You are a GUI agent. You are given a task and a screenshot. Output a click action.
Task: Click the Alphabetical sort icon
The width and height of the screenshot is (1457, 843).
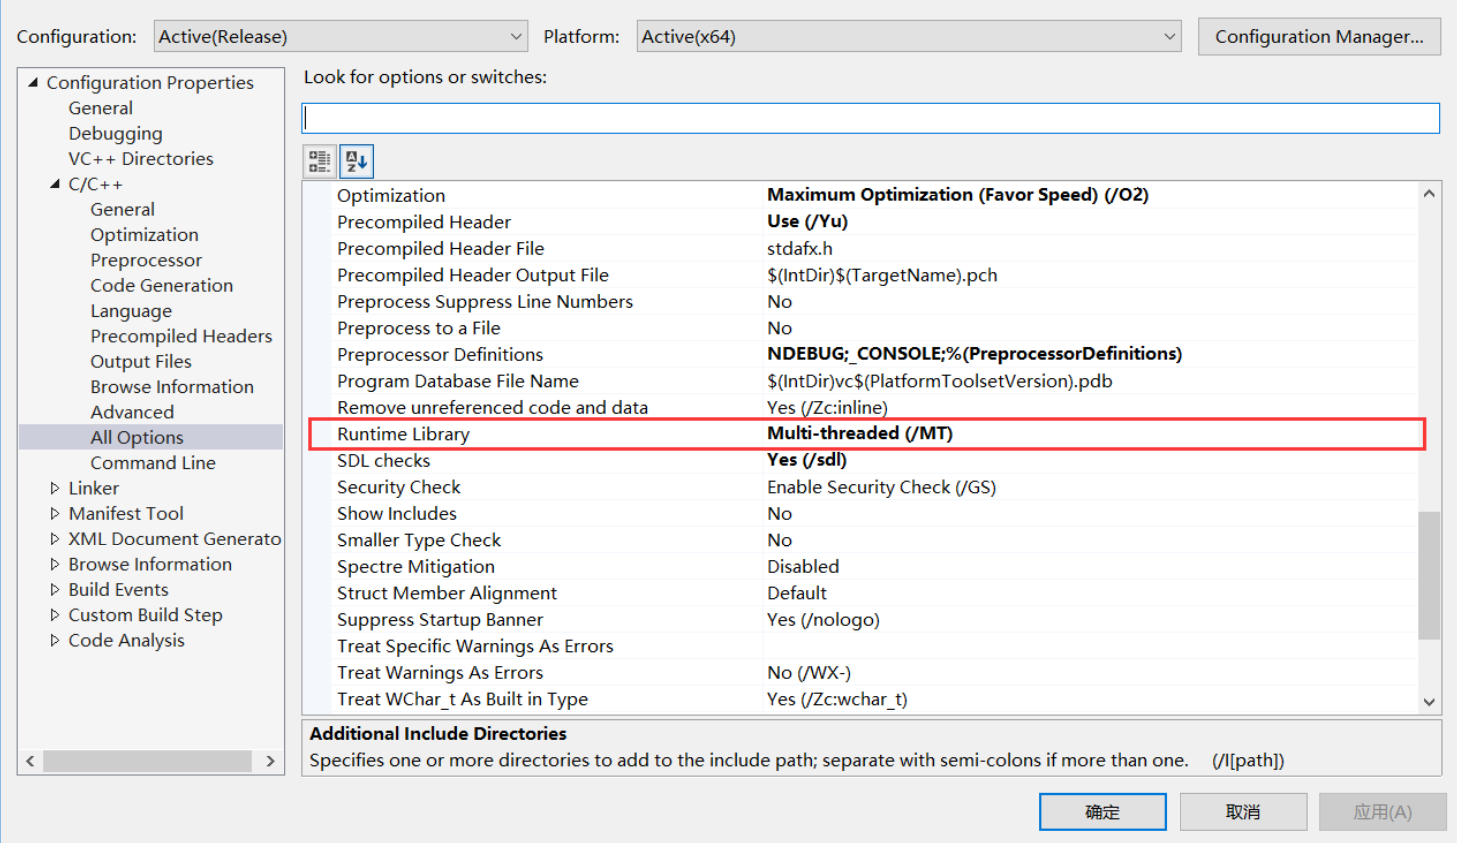357,161
